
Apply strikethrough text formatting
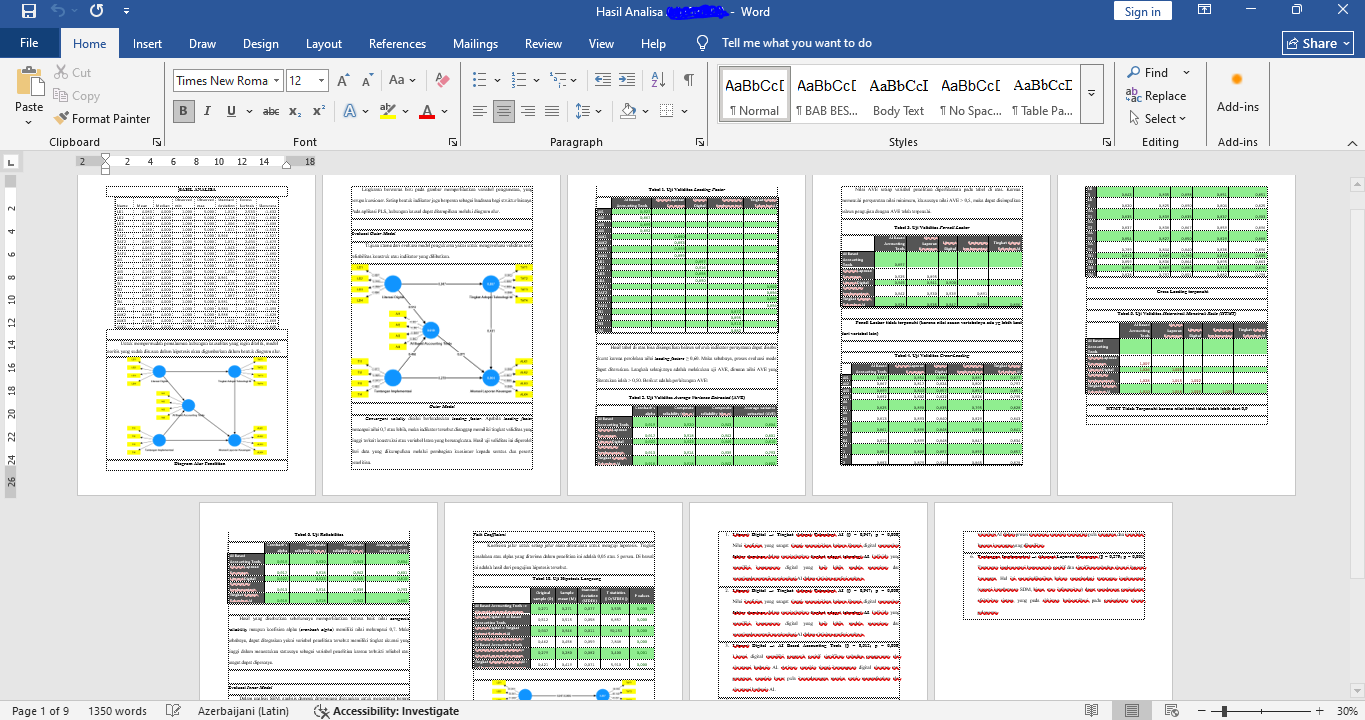point(270,111)
